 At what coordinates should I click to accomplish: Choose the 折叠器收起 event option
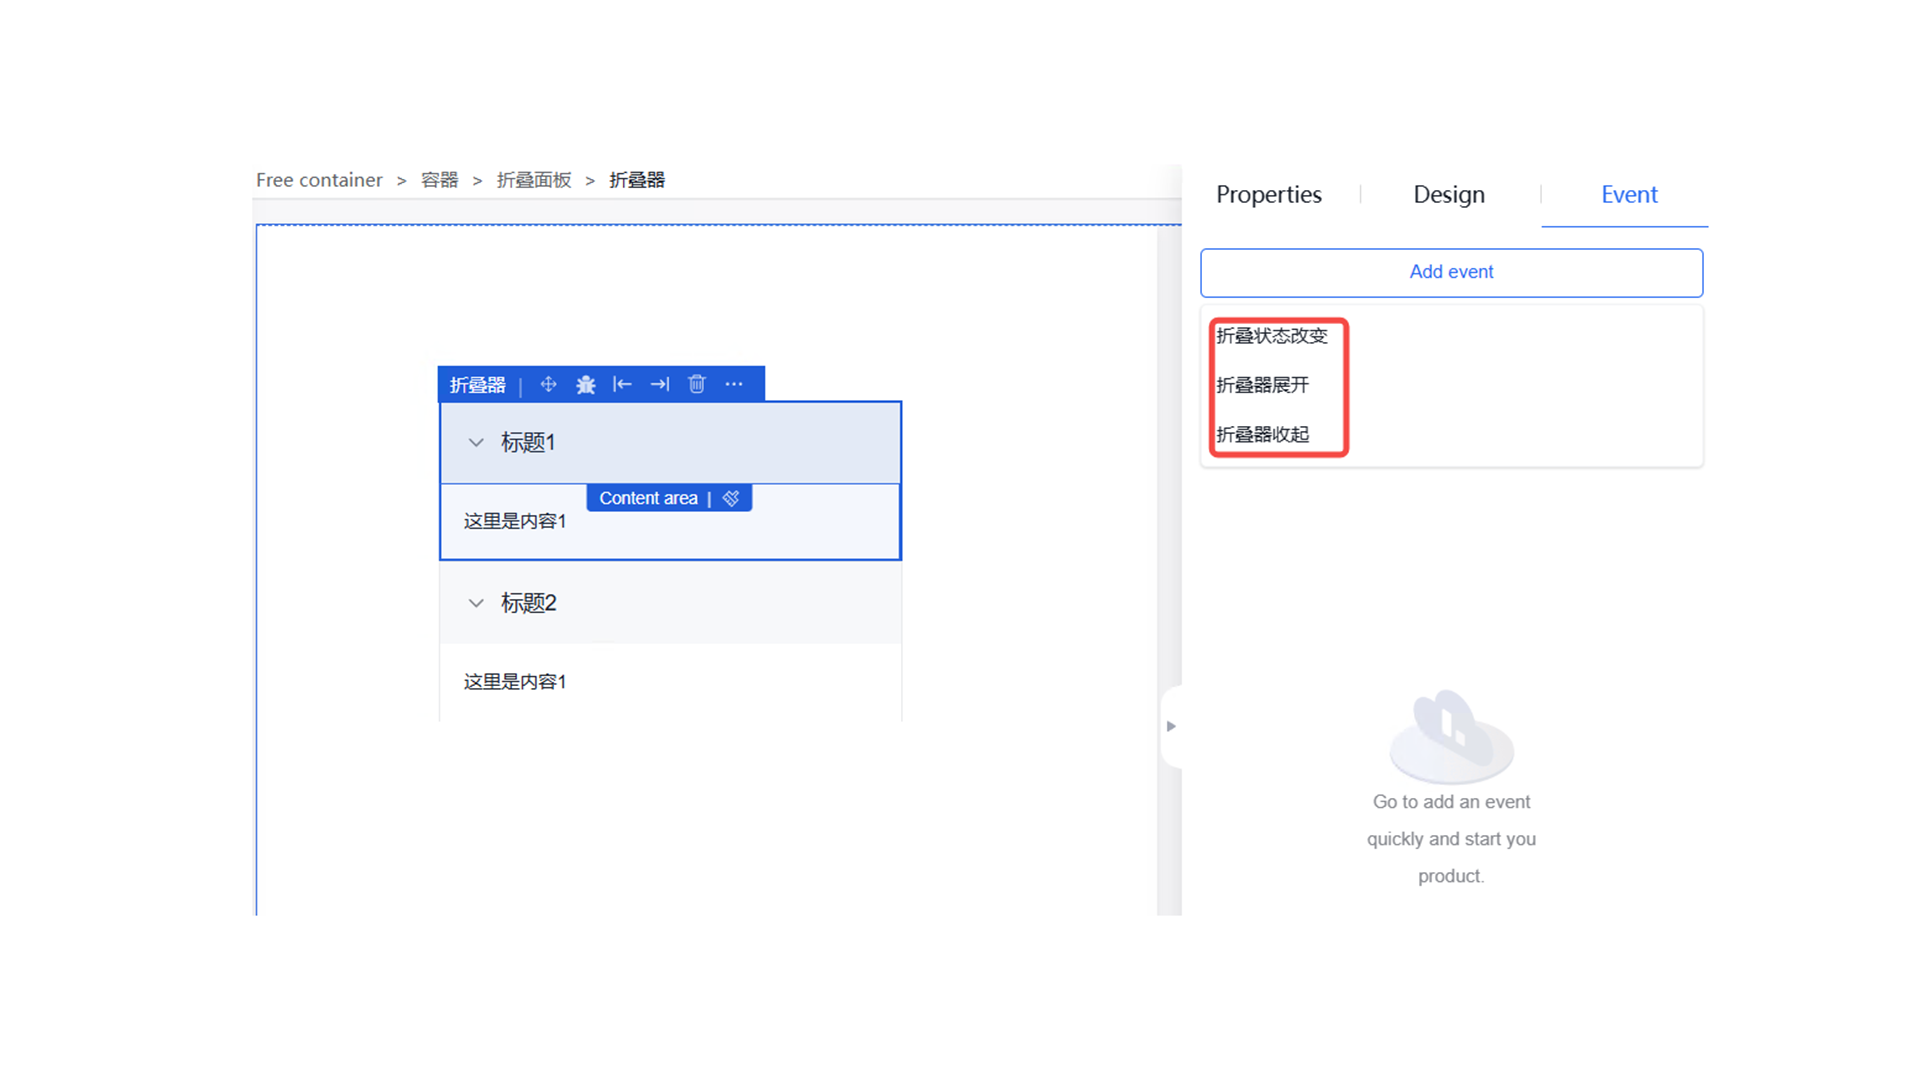click(1262, 435)
